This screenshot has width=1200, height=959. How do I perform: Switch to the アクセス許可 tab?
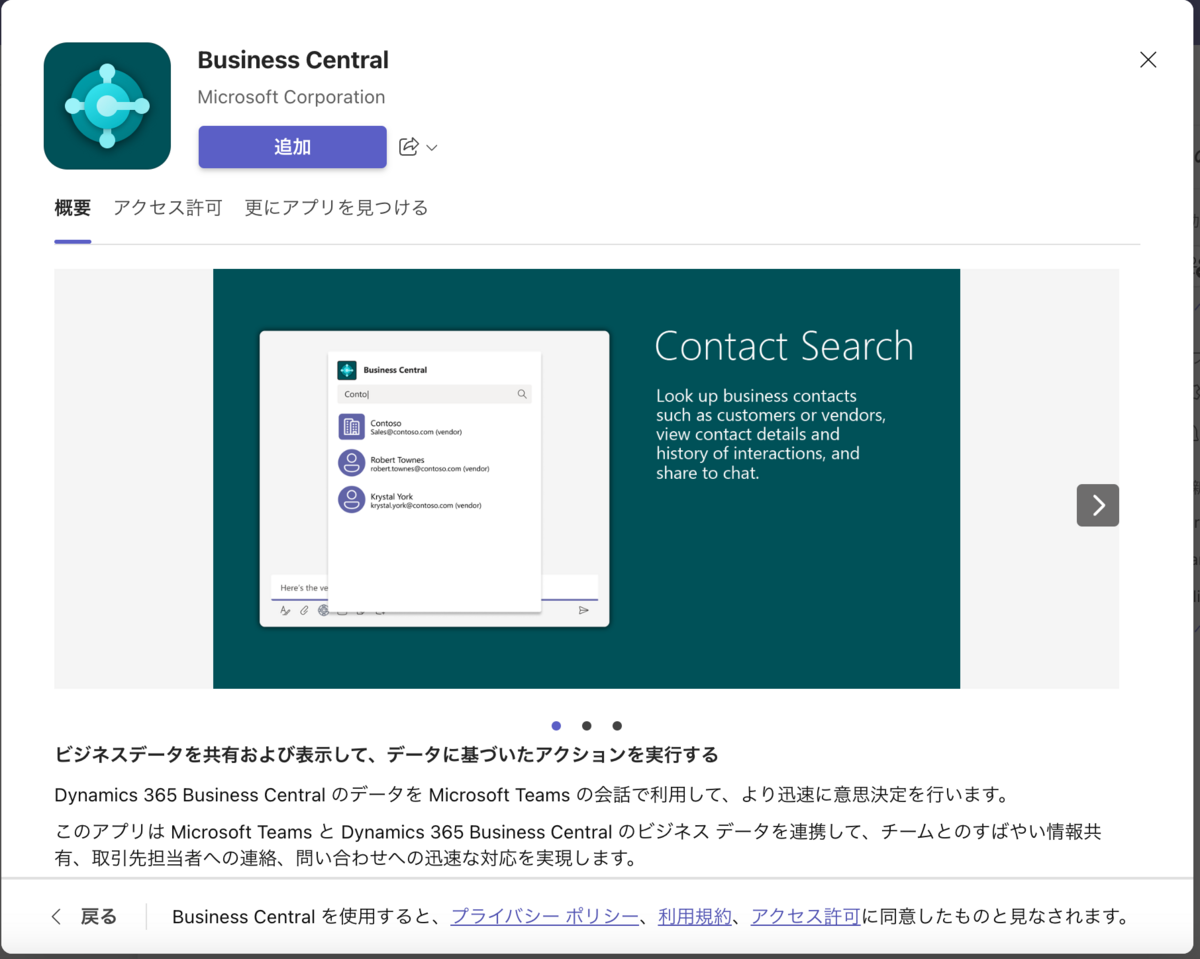tap(167, 207)
